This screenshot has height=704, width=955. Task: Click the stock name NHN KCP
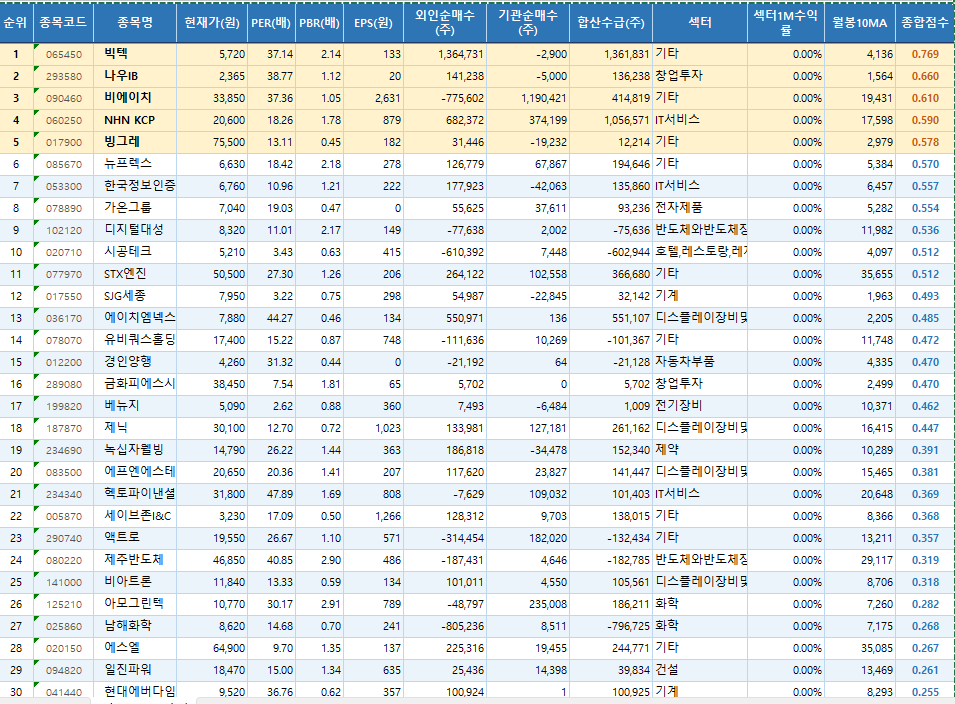tap(129, 120)
